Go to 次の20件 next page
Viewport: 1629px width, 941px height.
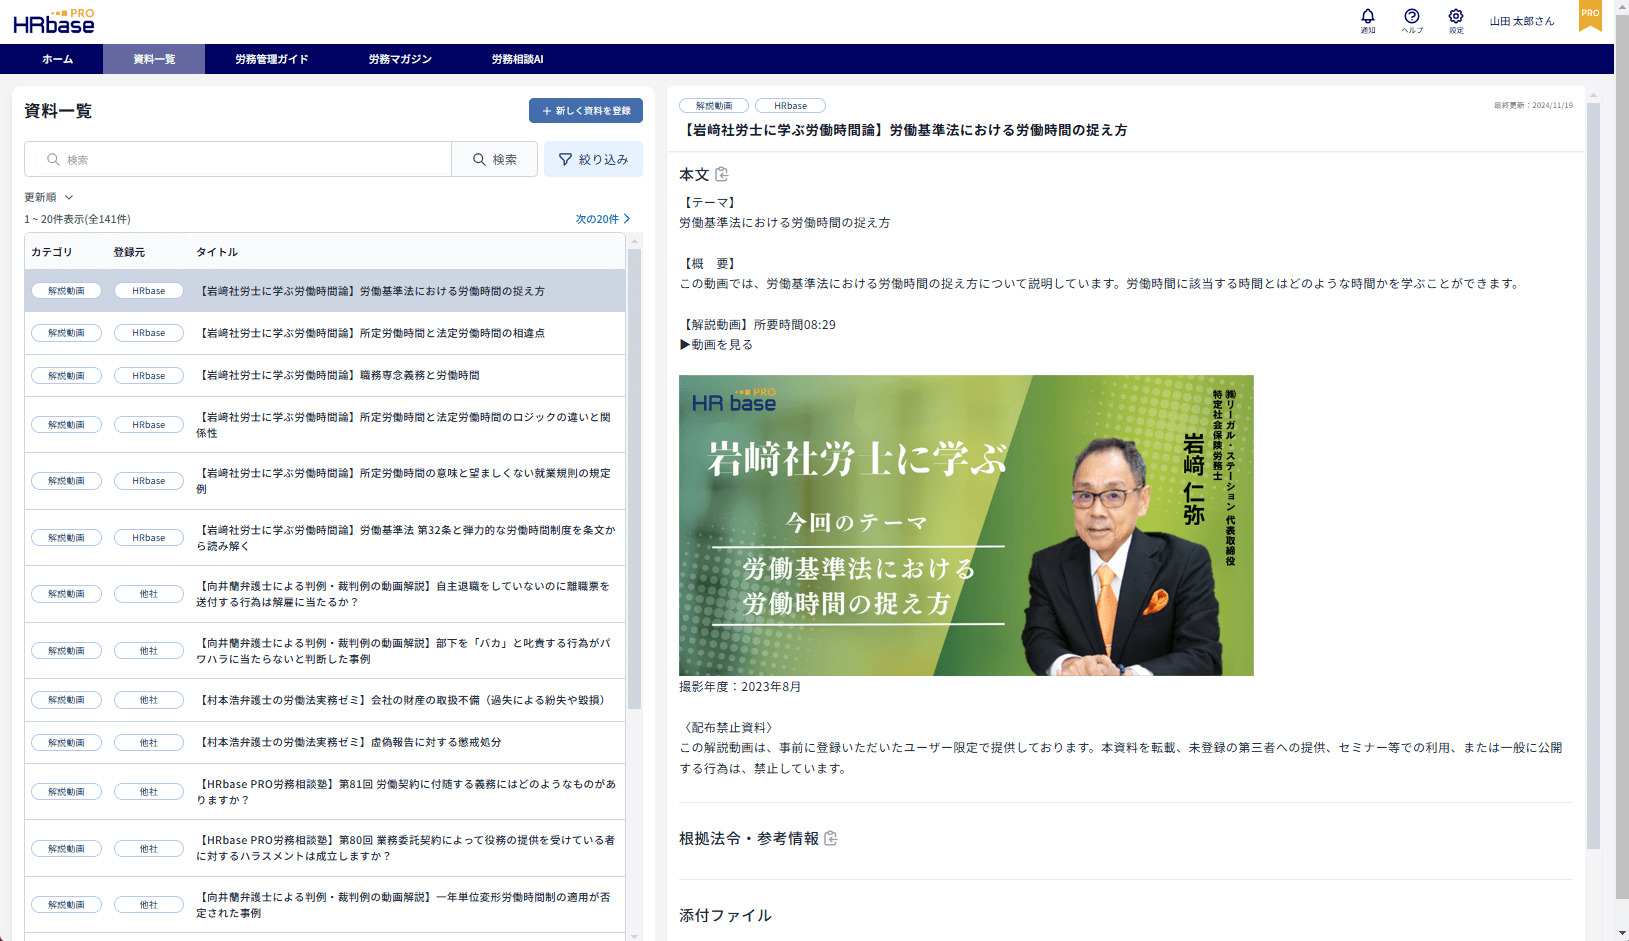602,219
